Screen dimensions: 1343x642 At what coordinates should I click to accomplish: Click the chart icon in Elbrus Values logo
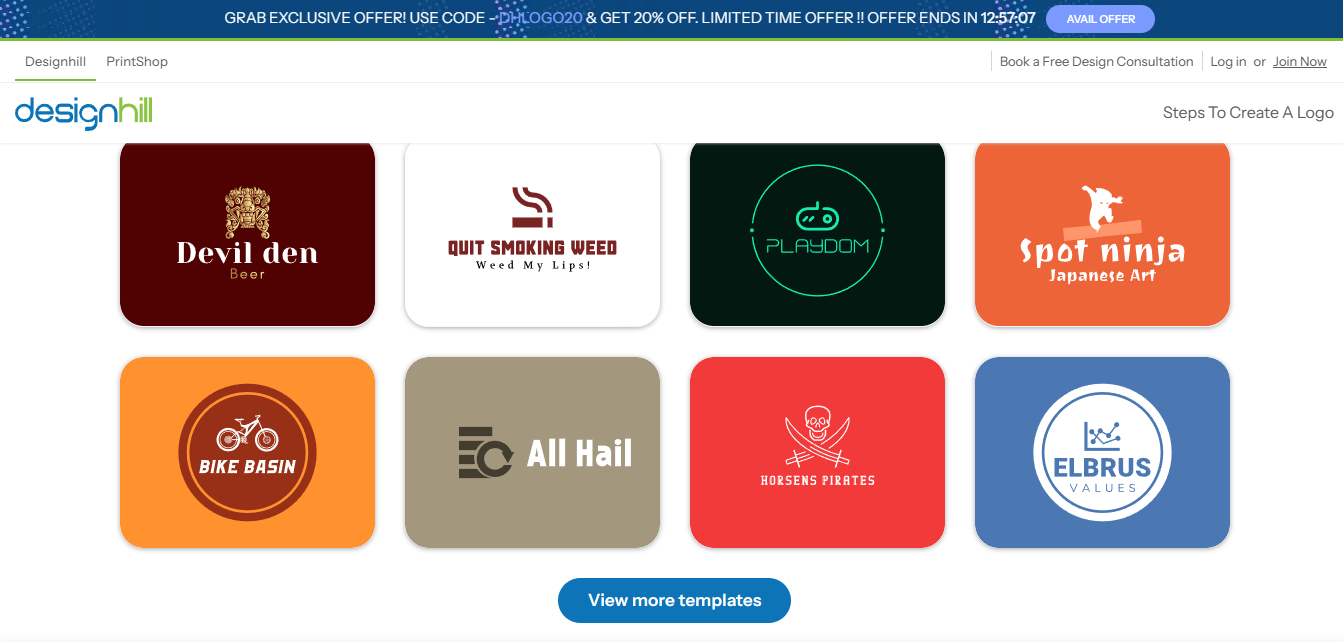point(1102,435)
